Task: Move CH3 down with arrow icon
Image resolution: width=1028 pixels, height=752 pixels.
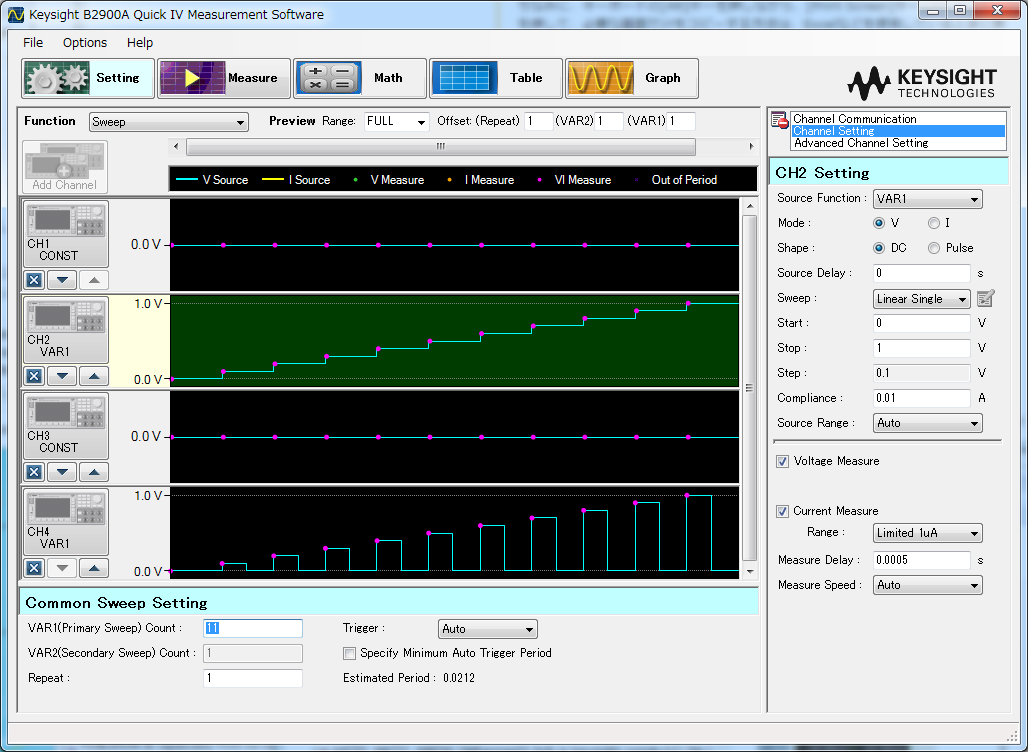Action: (62, 472)
